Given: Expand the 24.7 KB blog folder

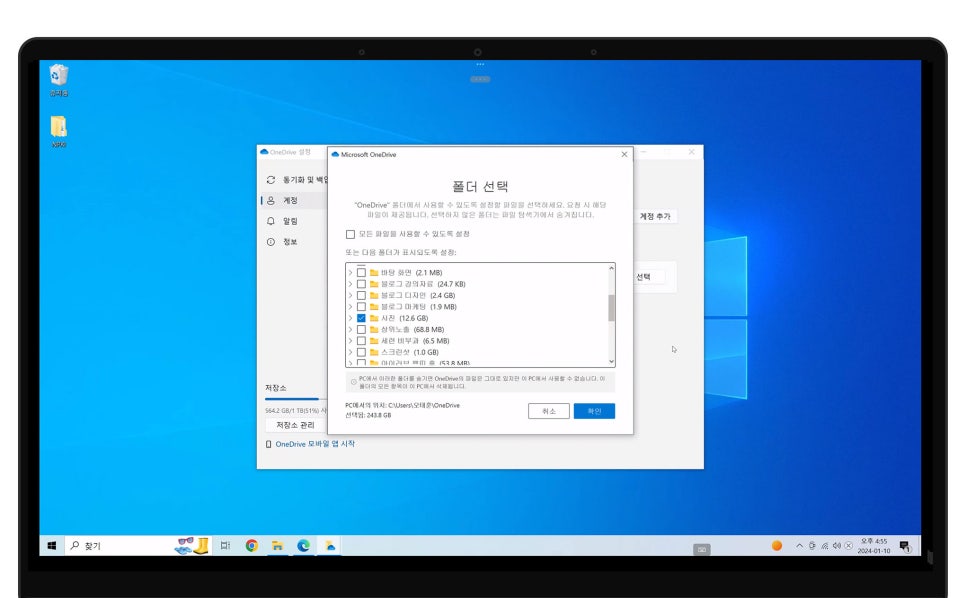Looking at the screenshot, I should pos(351,284).
